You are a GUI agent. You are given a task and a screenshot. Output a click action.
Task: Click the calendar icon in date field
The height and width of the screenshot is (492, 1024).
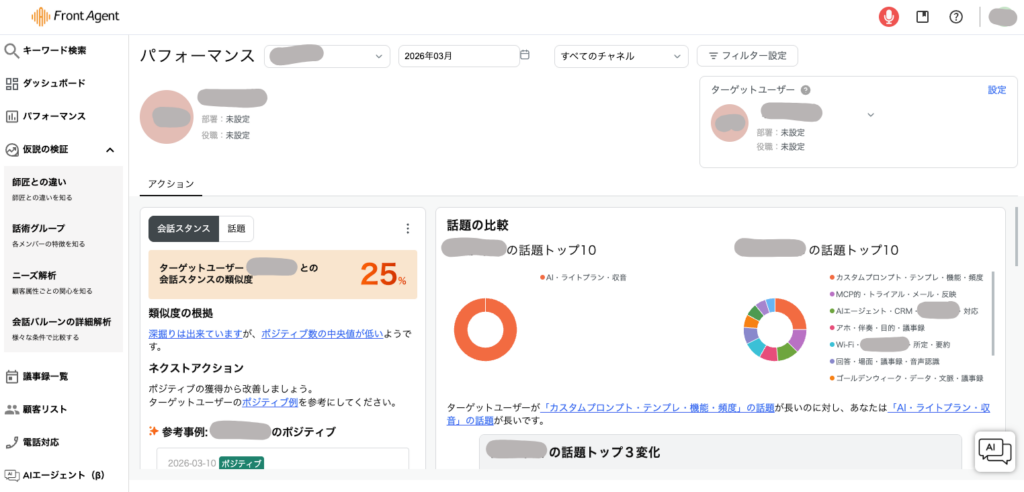click(x=525, y=56)
